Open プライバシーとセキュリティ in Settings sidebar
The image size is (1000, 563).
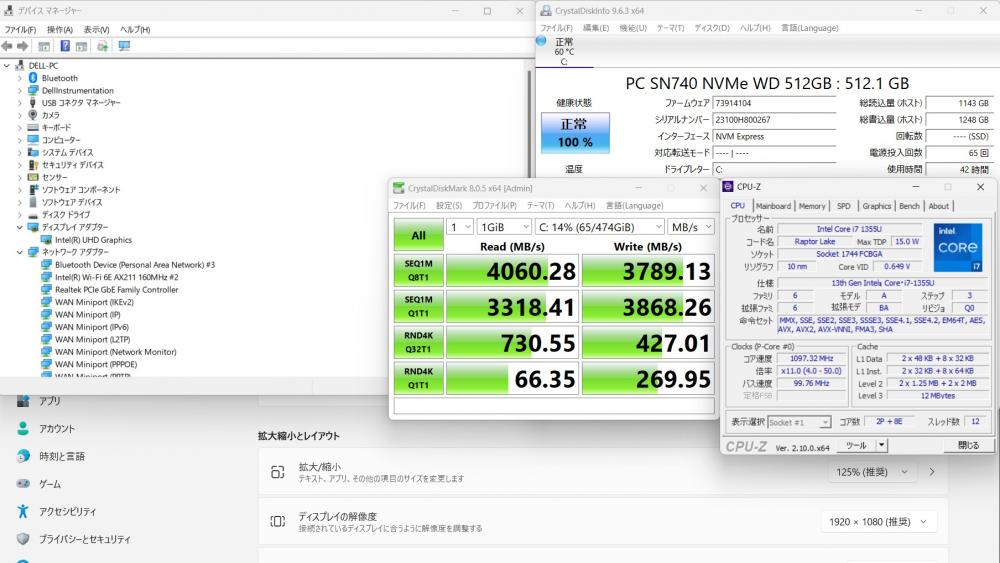(84, 539)
